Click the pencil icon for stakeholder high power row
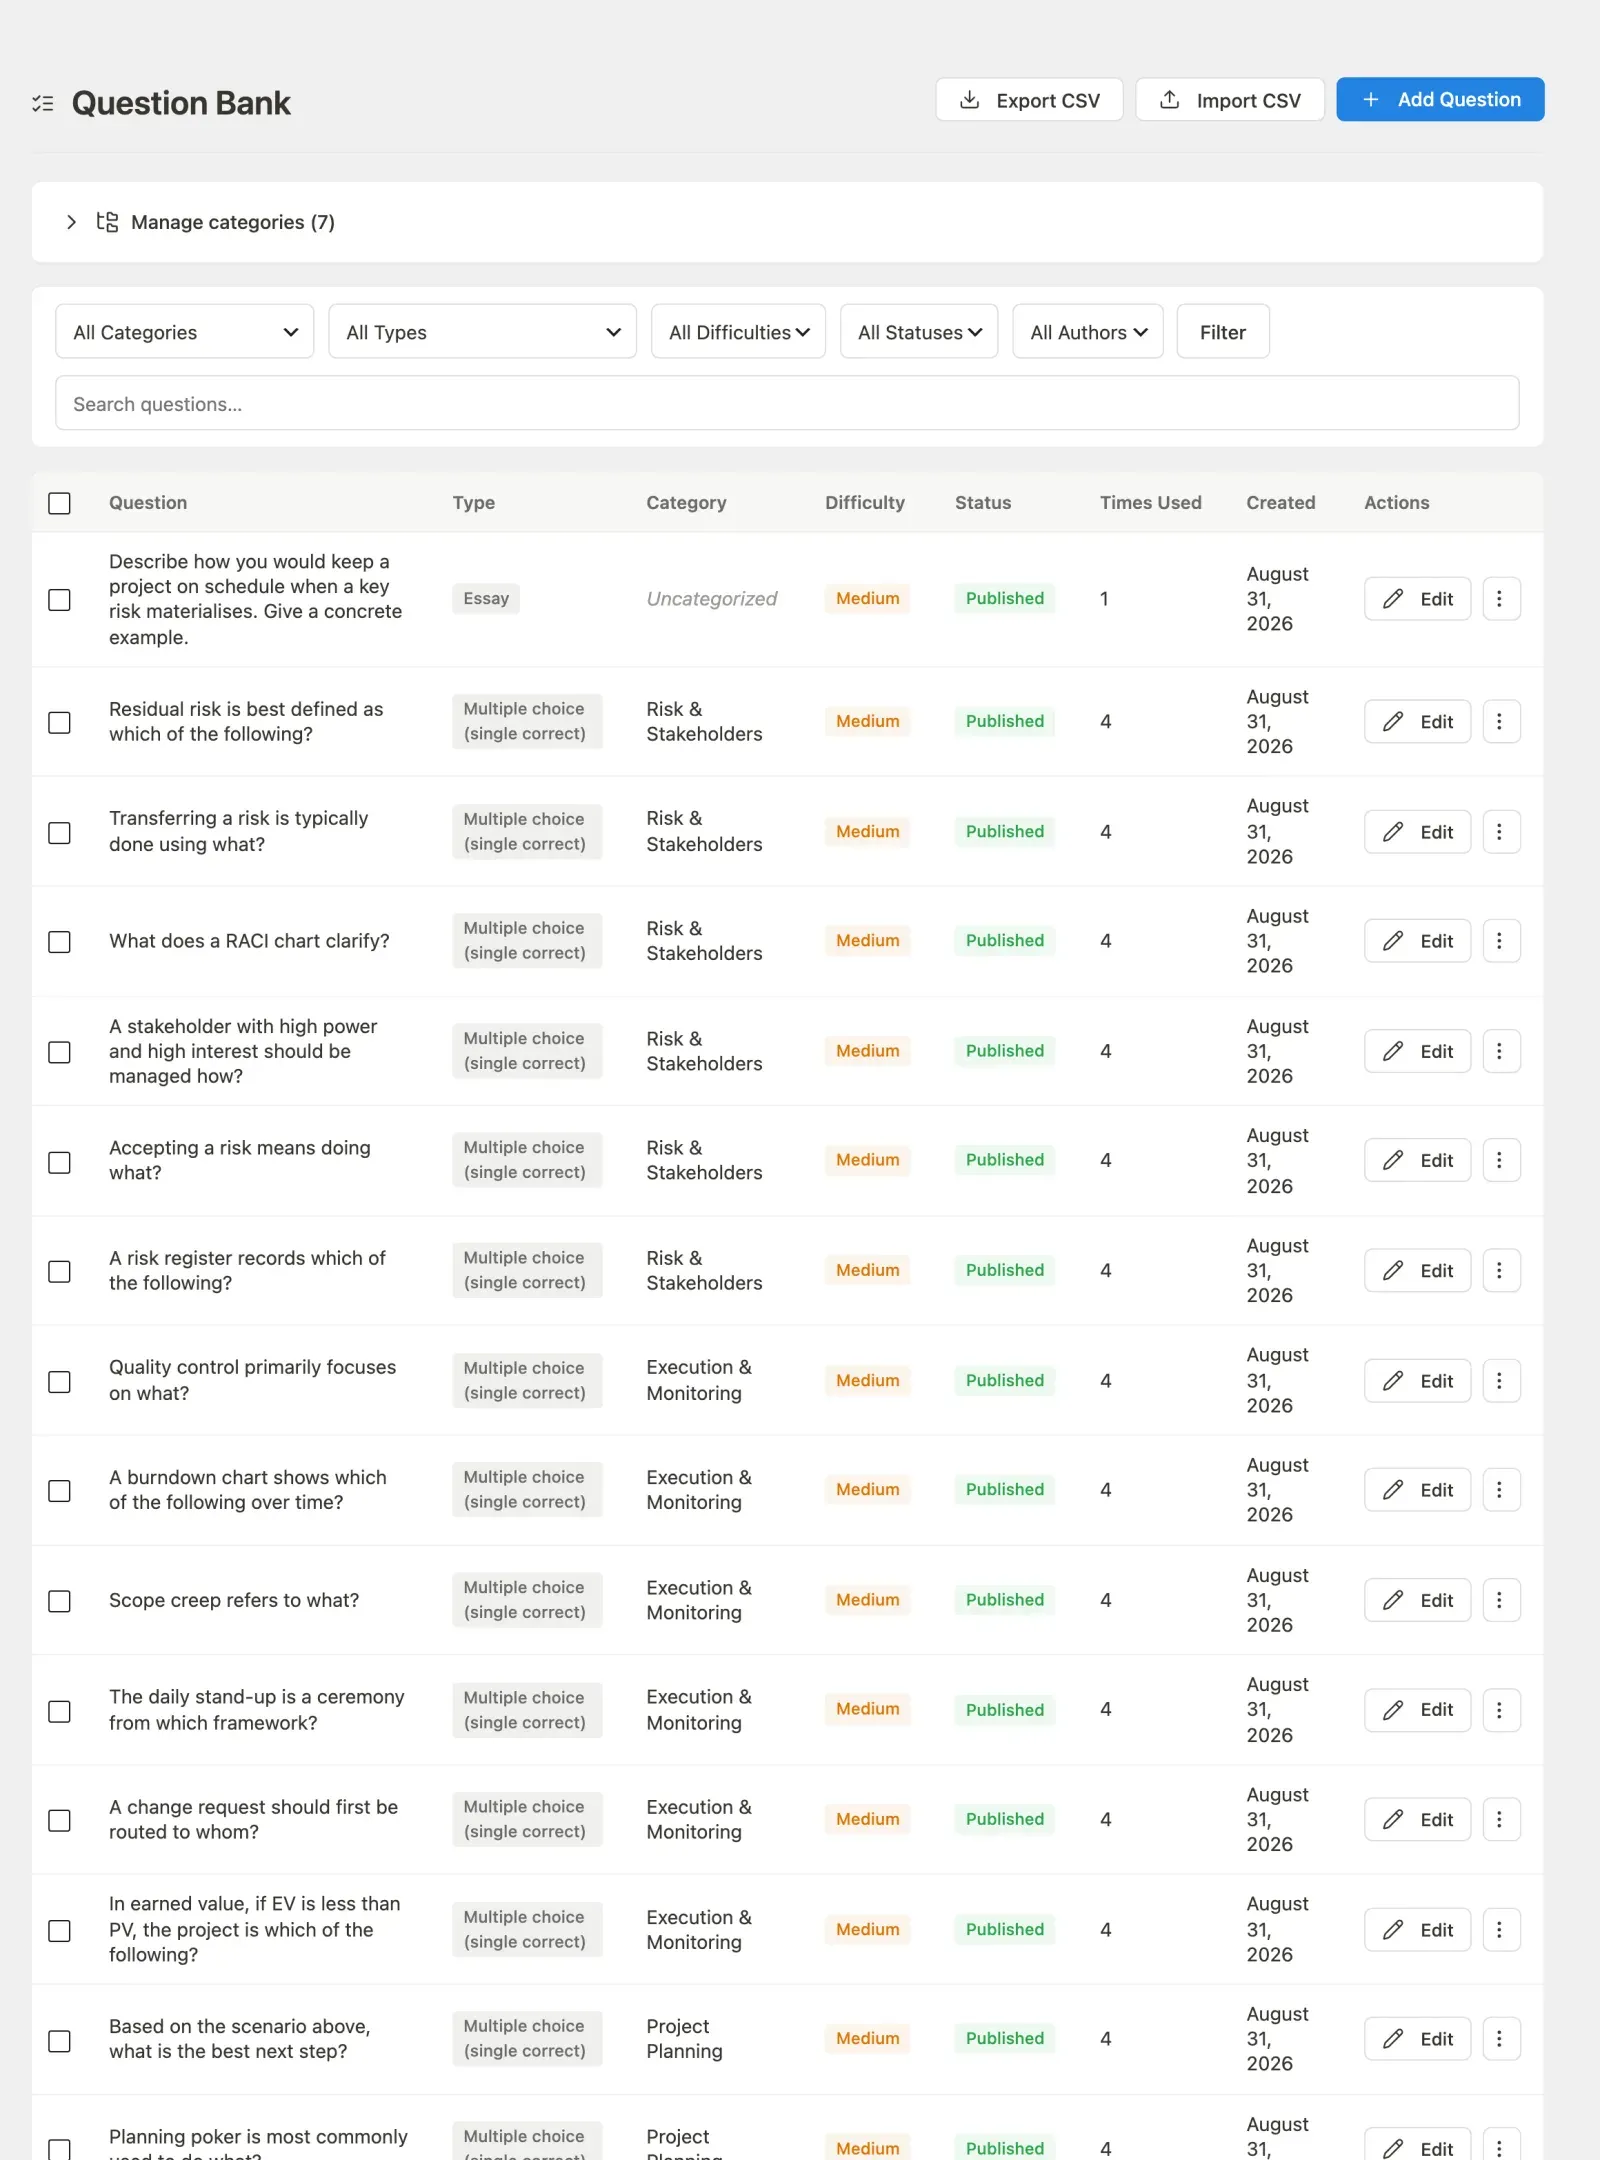This screenshot has height=2160, width=1600. (1393, 1051)
